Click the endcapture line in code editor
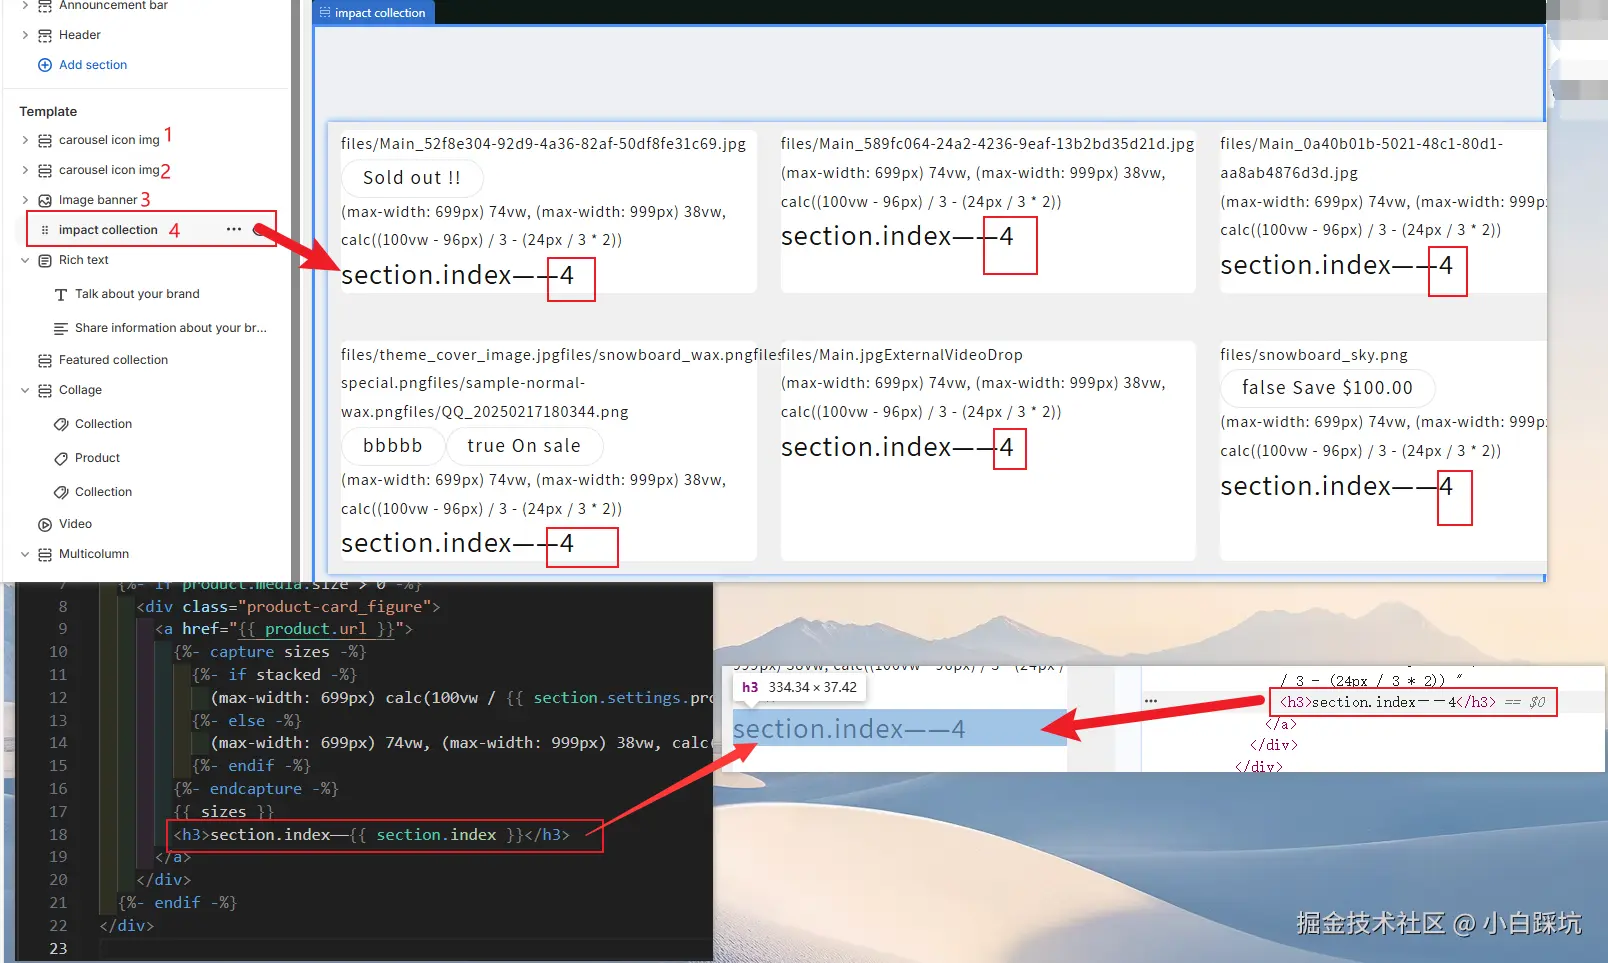This screenshot has width=1608, height=963. [x=256, y=789]
